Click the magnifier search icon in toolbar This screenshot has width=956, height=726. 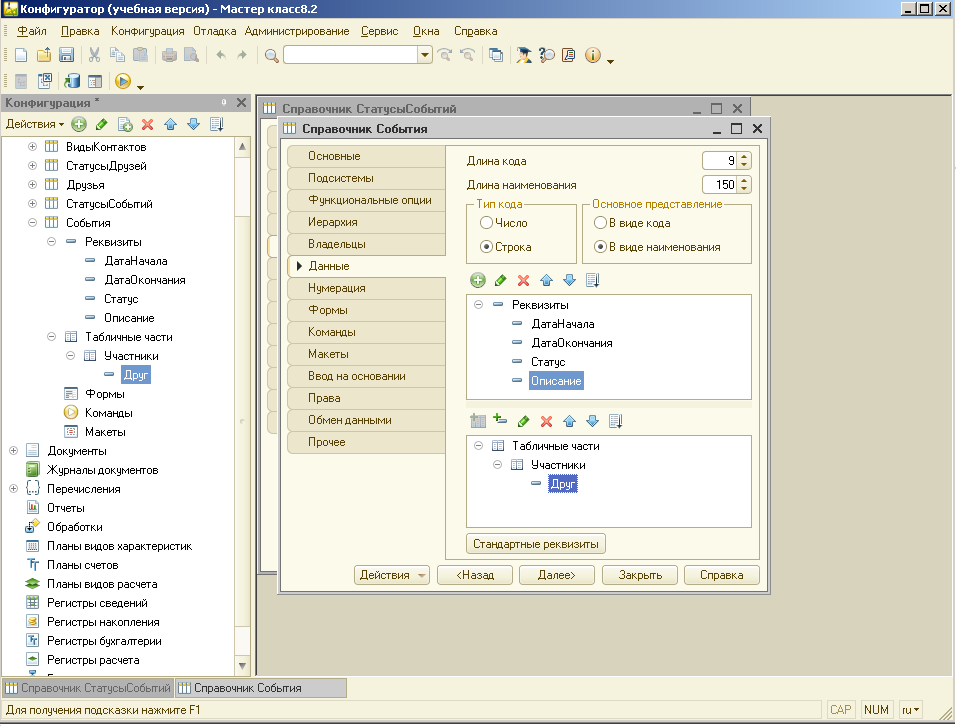coord(271,55)
